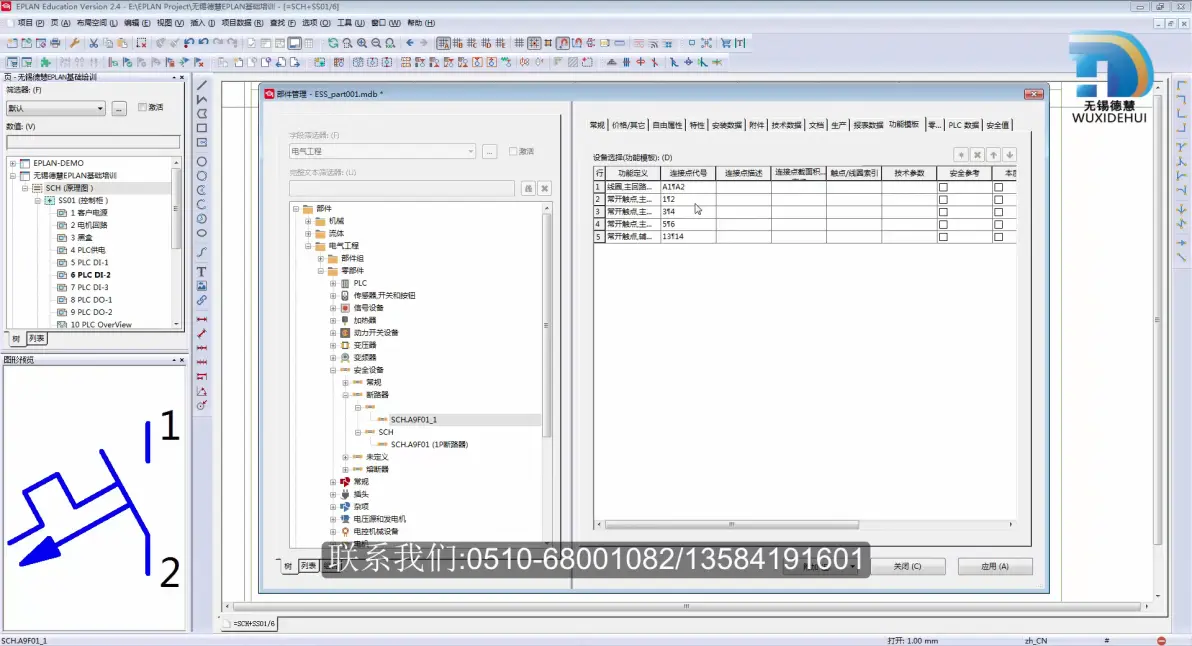Viewport: 1192px width, 646px height.
Task: Select the Circle drawing tool
Action: click(x=201, y=162)
